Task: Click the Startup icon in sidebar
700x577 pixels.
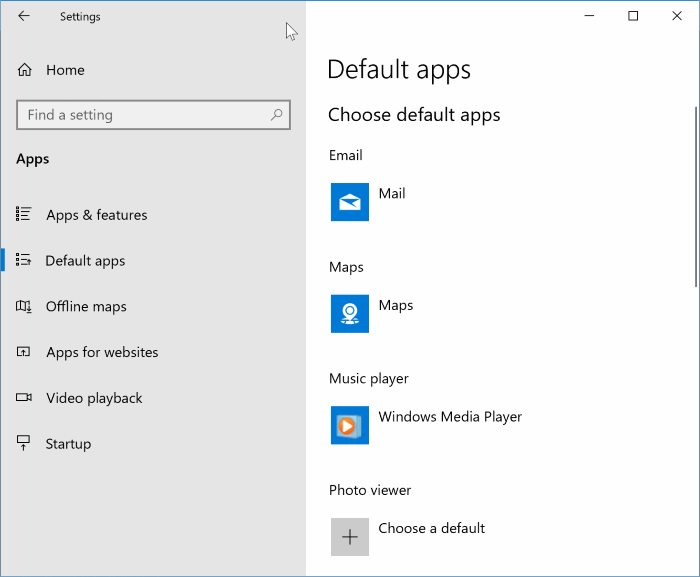Action: pyautogui.click(x=23, y=443)
